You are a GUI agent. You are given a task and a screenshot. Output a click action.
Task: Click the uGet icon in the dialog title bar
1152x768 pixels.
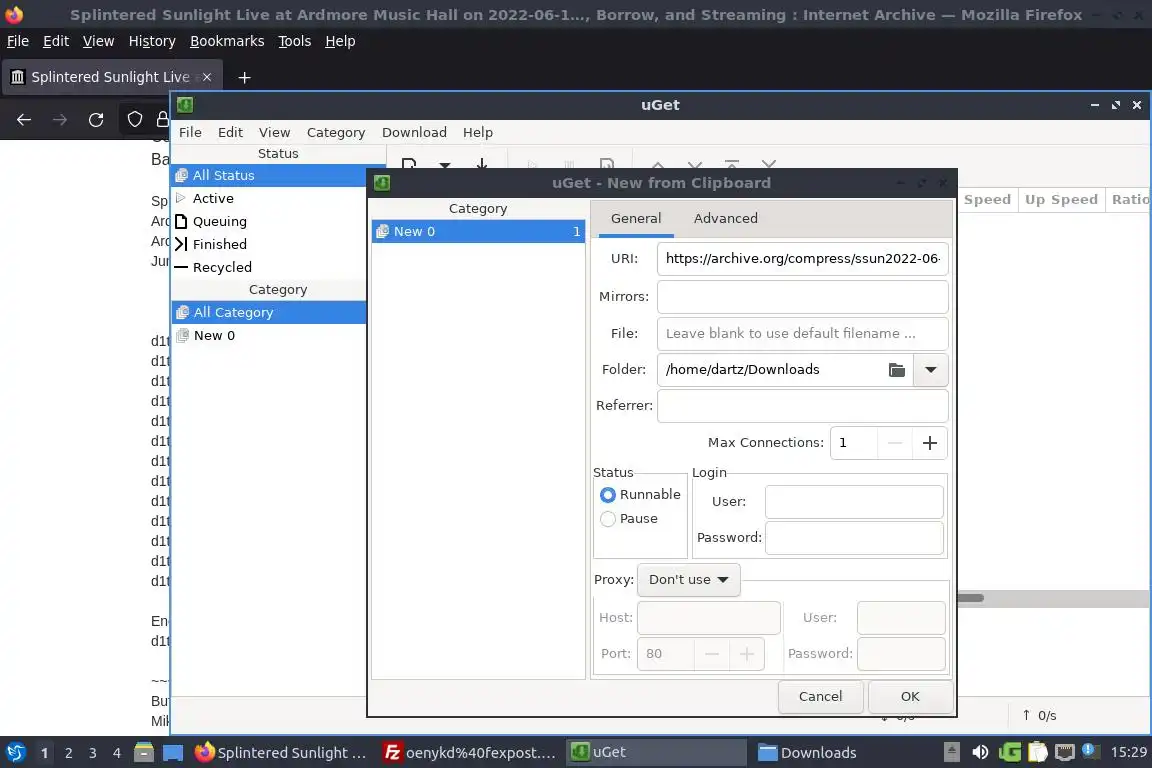[x=381, y=183]
